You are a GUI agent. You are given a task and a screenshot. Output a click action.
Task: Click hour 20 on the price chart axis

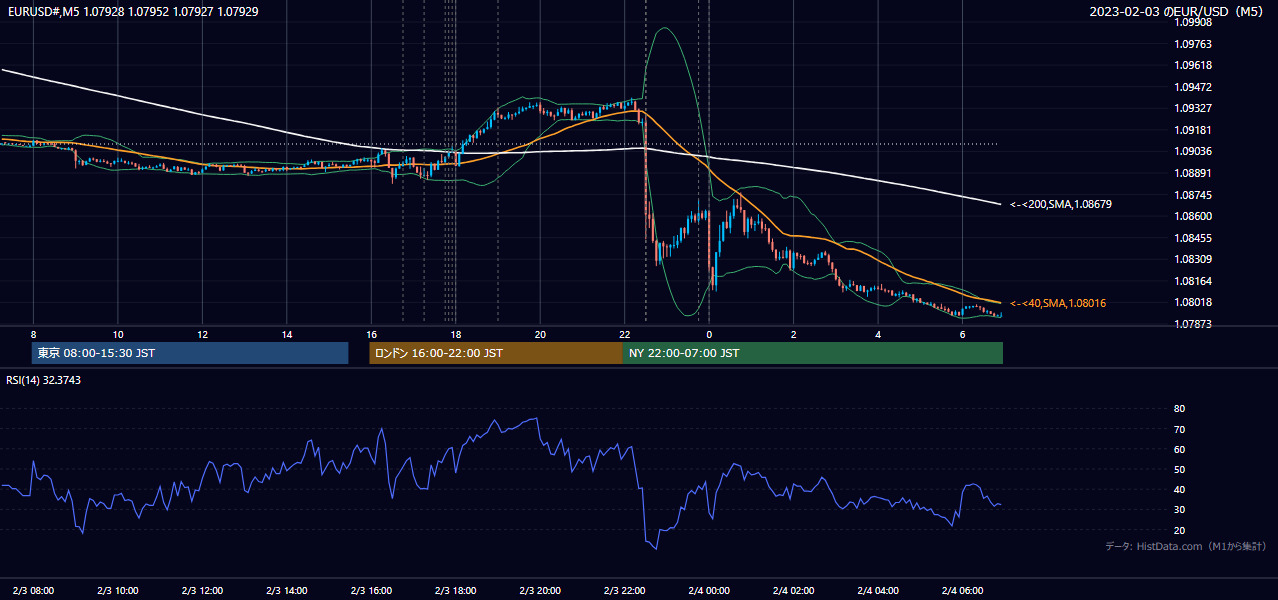click(x=540, y=334)
